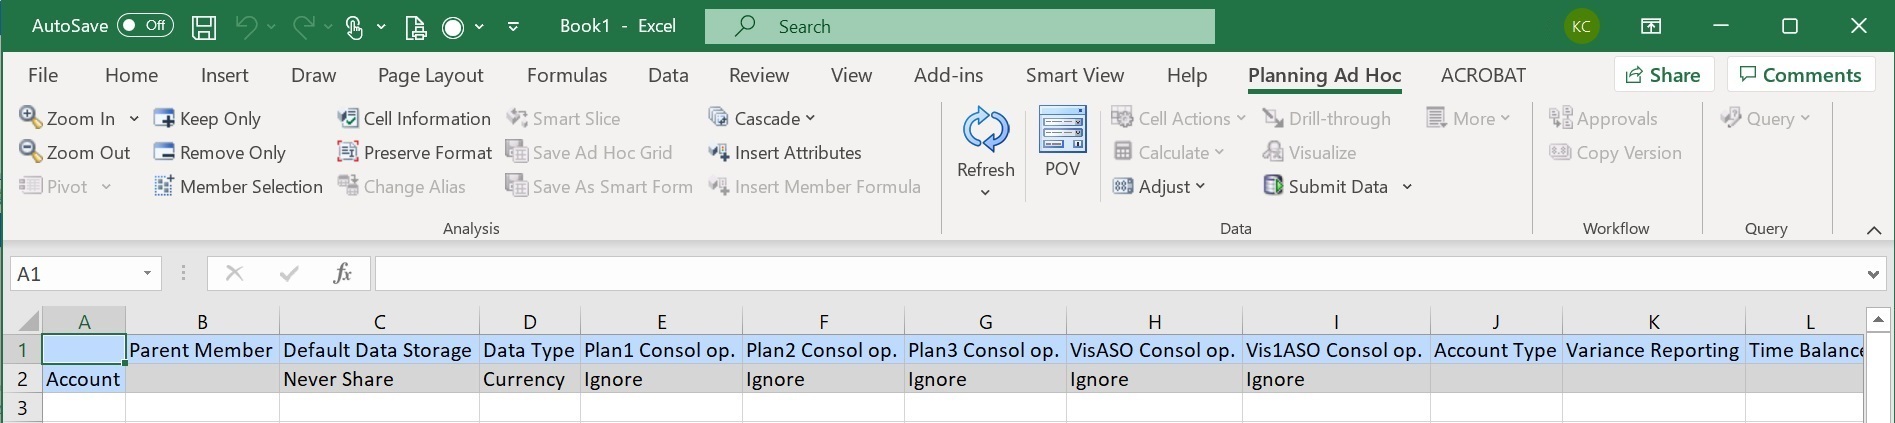Screen dimensions: 1895x423
Task: Click the Insert Attributes icon
Action: pyautogui.click(x=718, y=152)
